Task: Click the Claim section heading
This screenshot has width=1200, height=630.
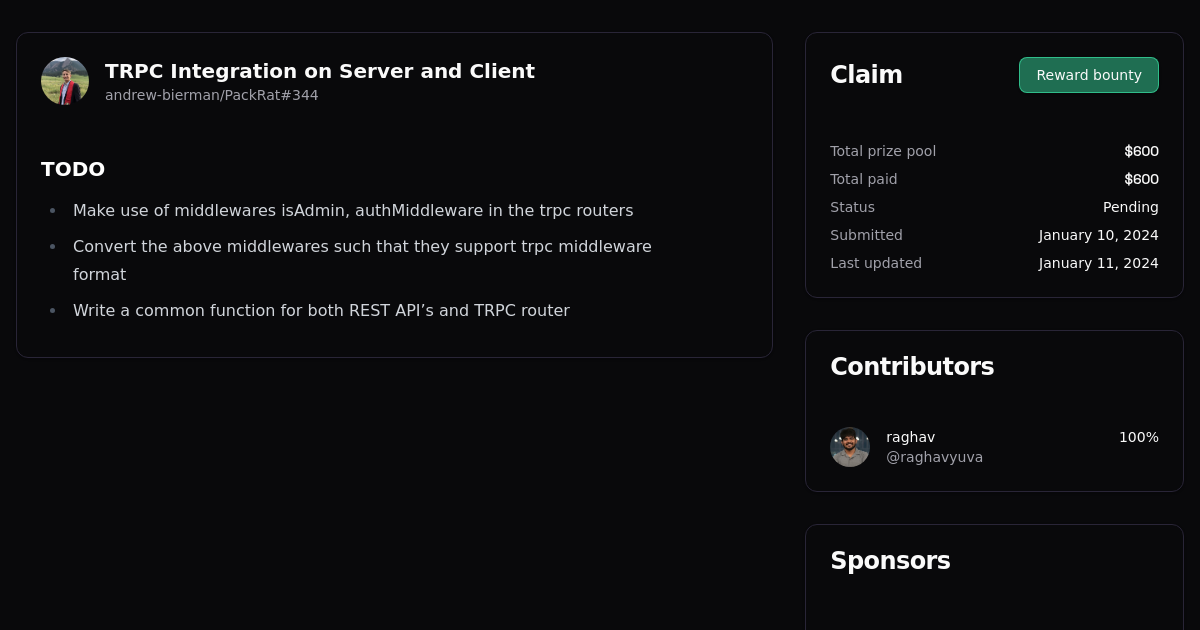Action: (x=866, y=74)
